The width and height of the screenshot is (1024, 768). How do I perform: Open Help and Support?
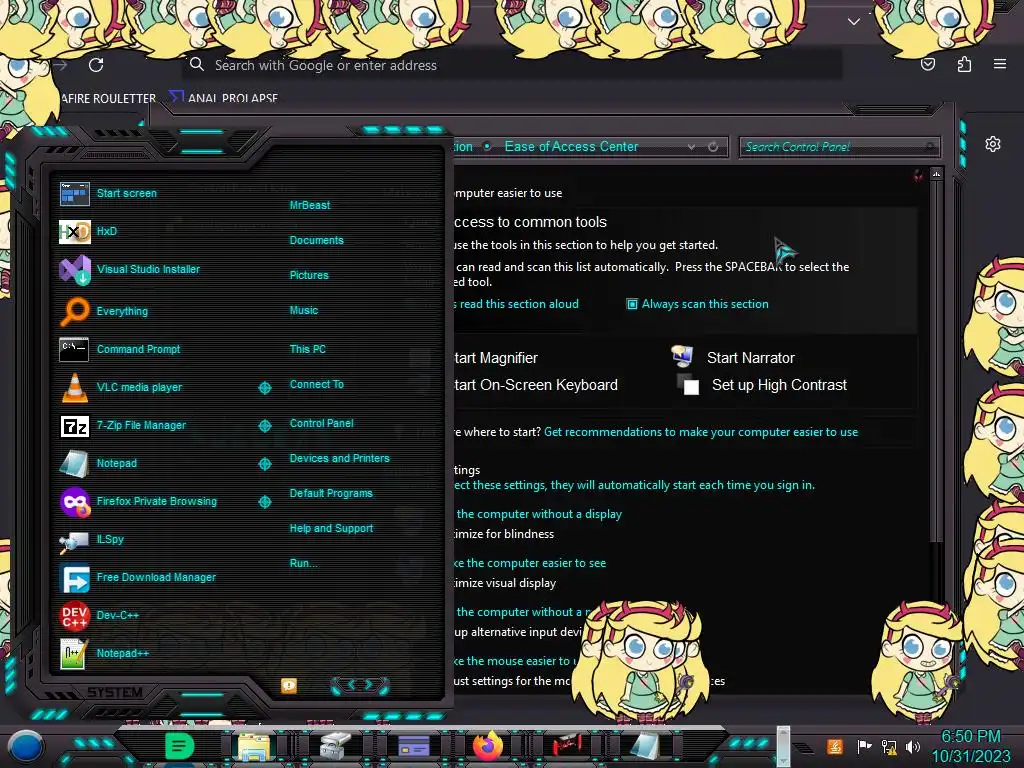[331, 528]
